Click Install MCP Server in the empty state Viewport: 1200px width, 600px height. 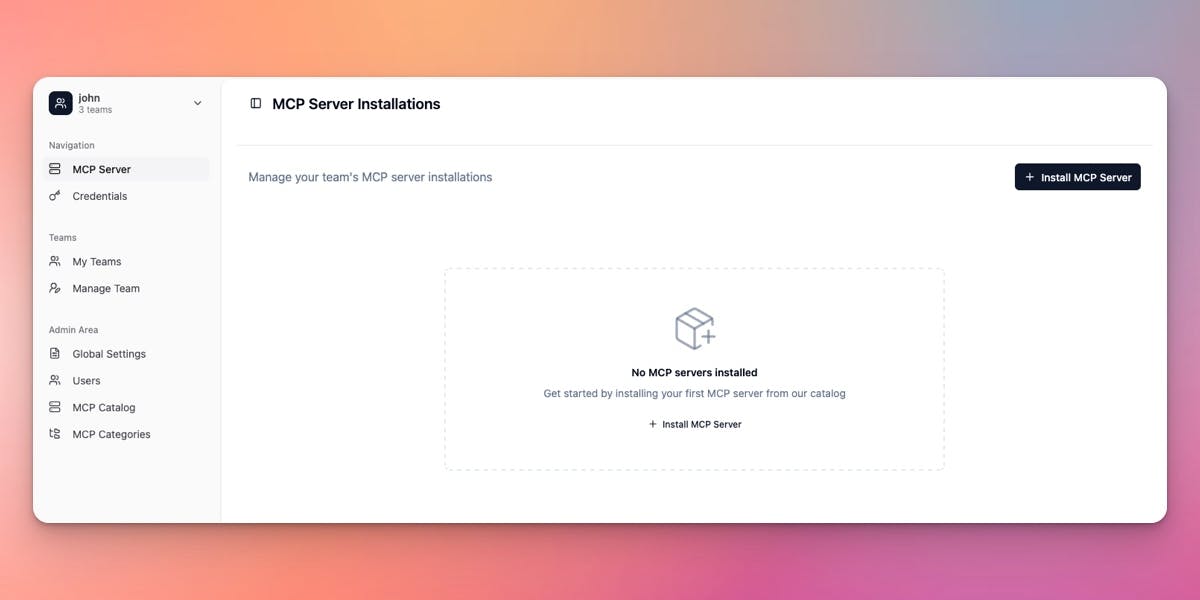click(694, 423)
